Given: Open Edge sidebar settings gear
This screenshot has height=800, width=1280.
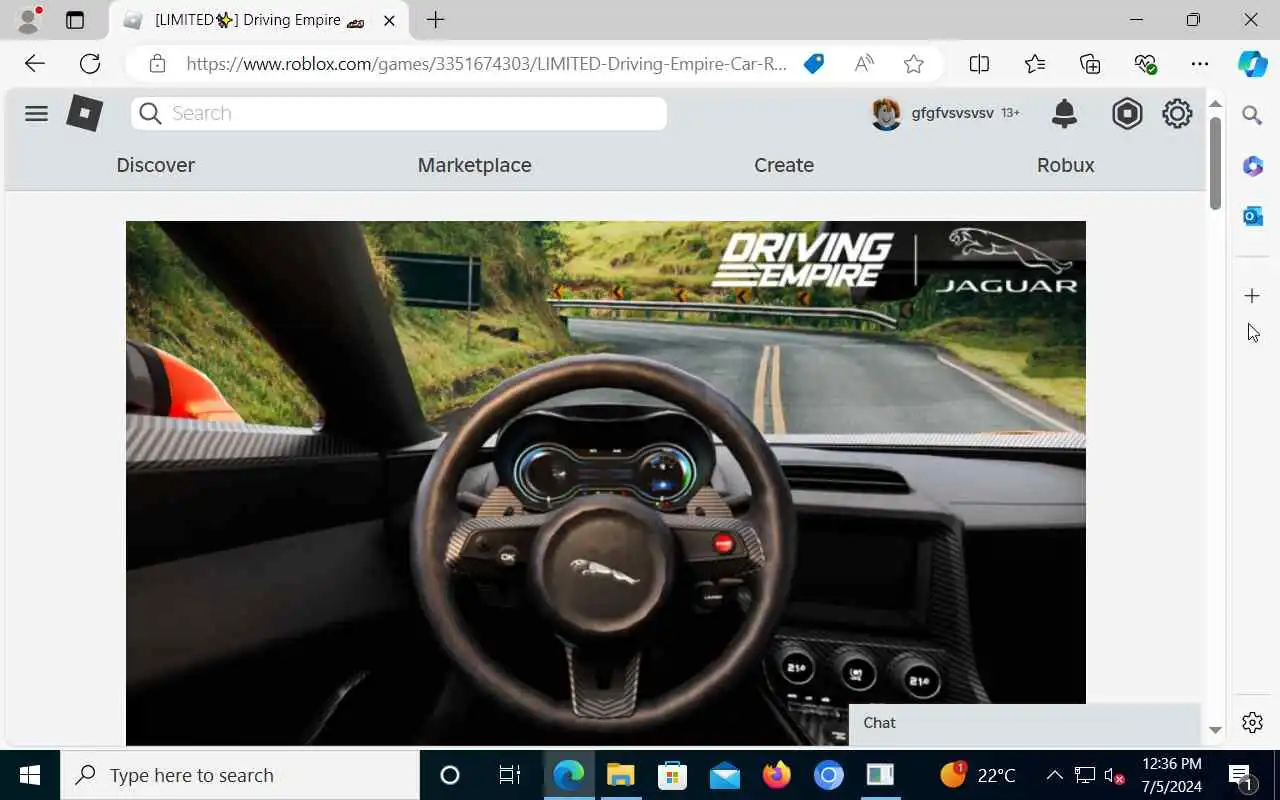Looking at the screenshot, I should [1252, 722].
